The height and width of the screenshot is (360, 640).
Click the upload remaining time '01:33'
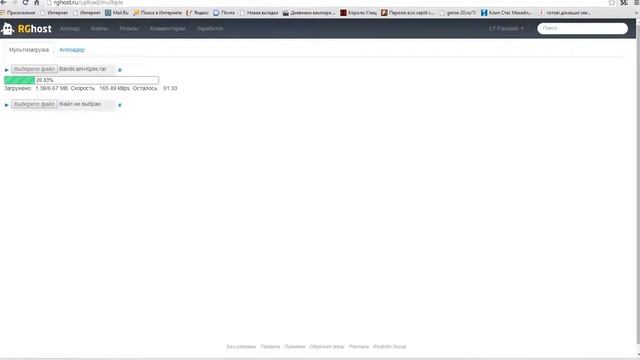click(170, 88)
